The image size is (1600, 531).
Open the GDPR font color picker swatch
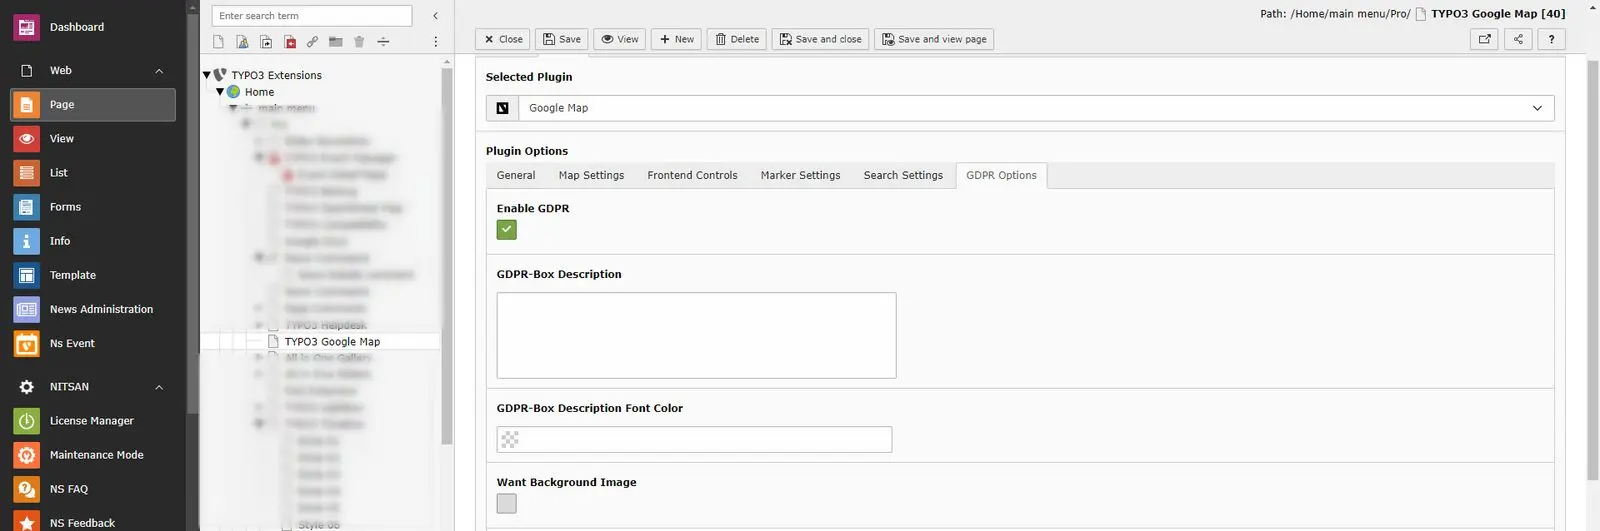(510, 440)
